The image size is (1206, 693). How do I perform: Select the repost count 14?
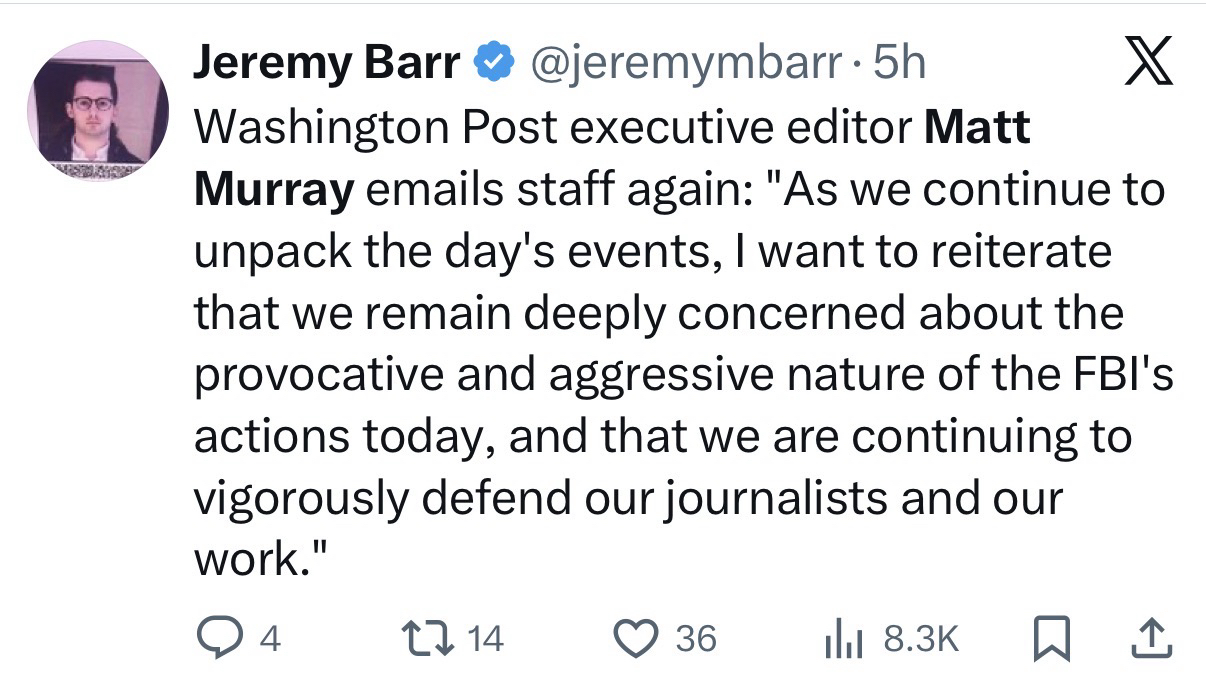coord(486,639)
